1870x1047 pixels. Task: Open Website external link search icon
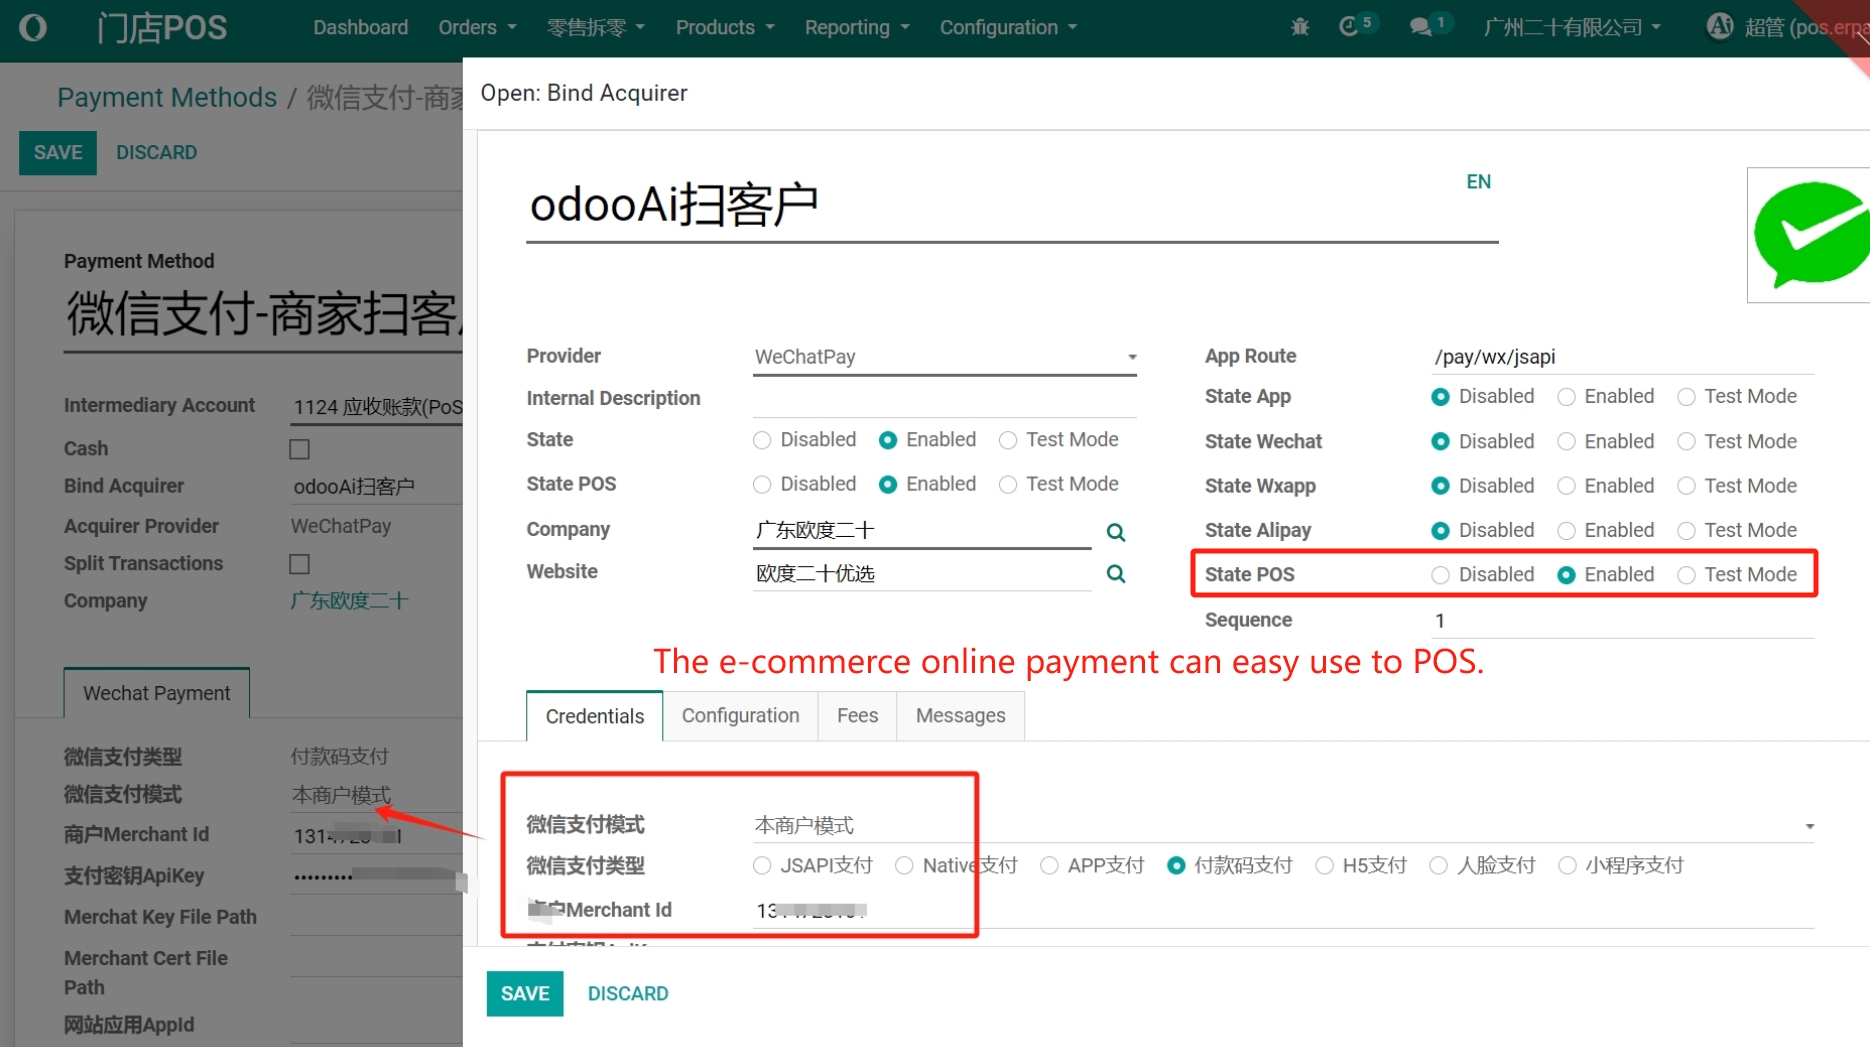click(x=1116, y=574)
